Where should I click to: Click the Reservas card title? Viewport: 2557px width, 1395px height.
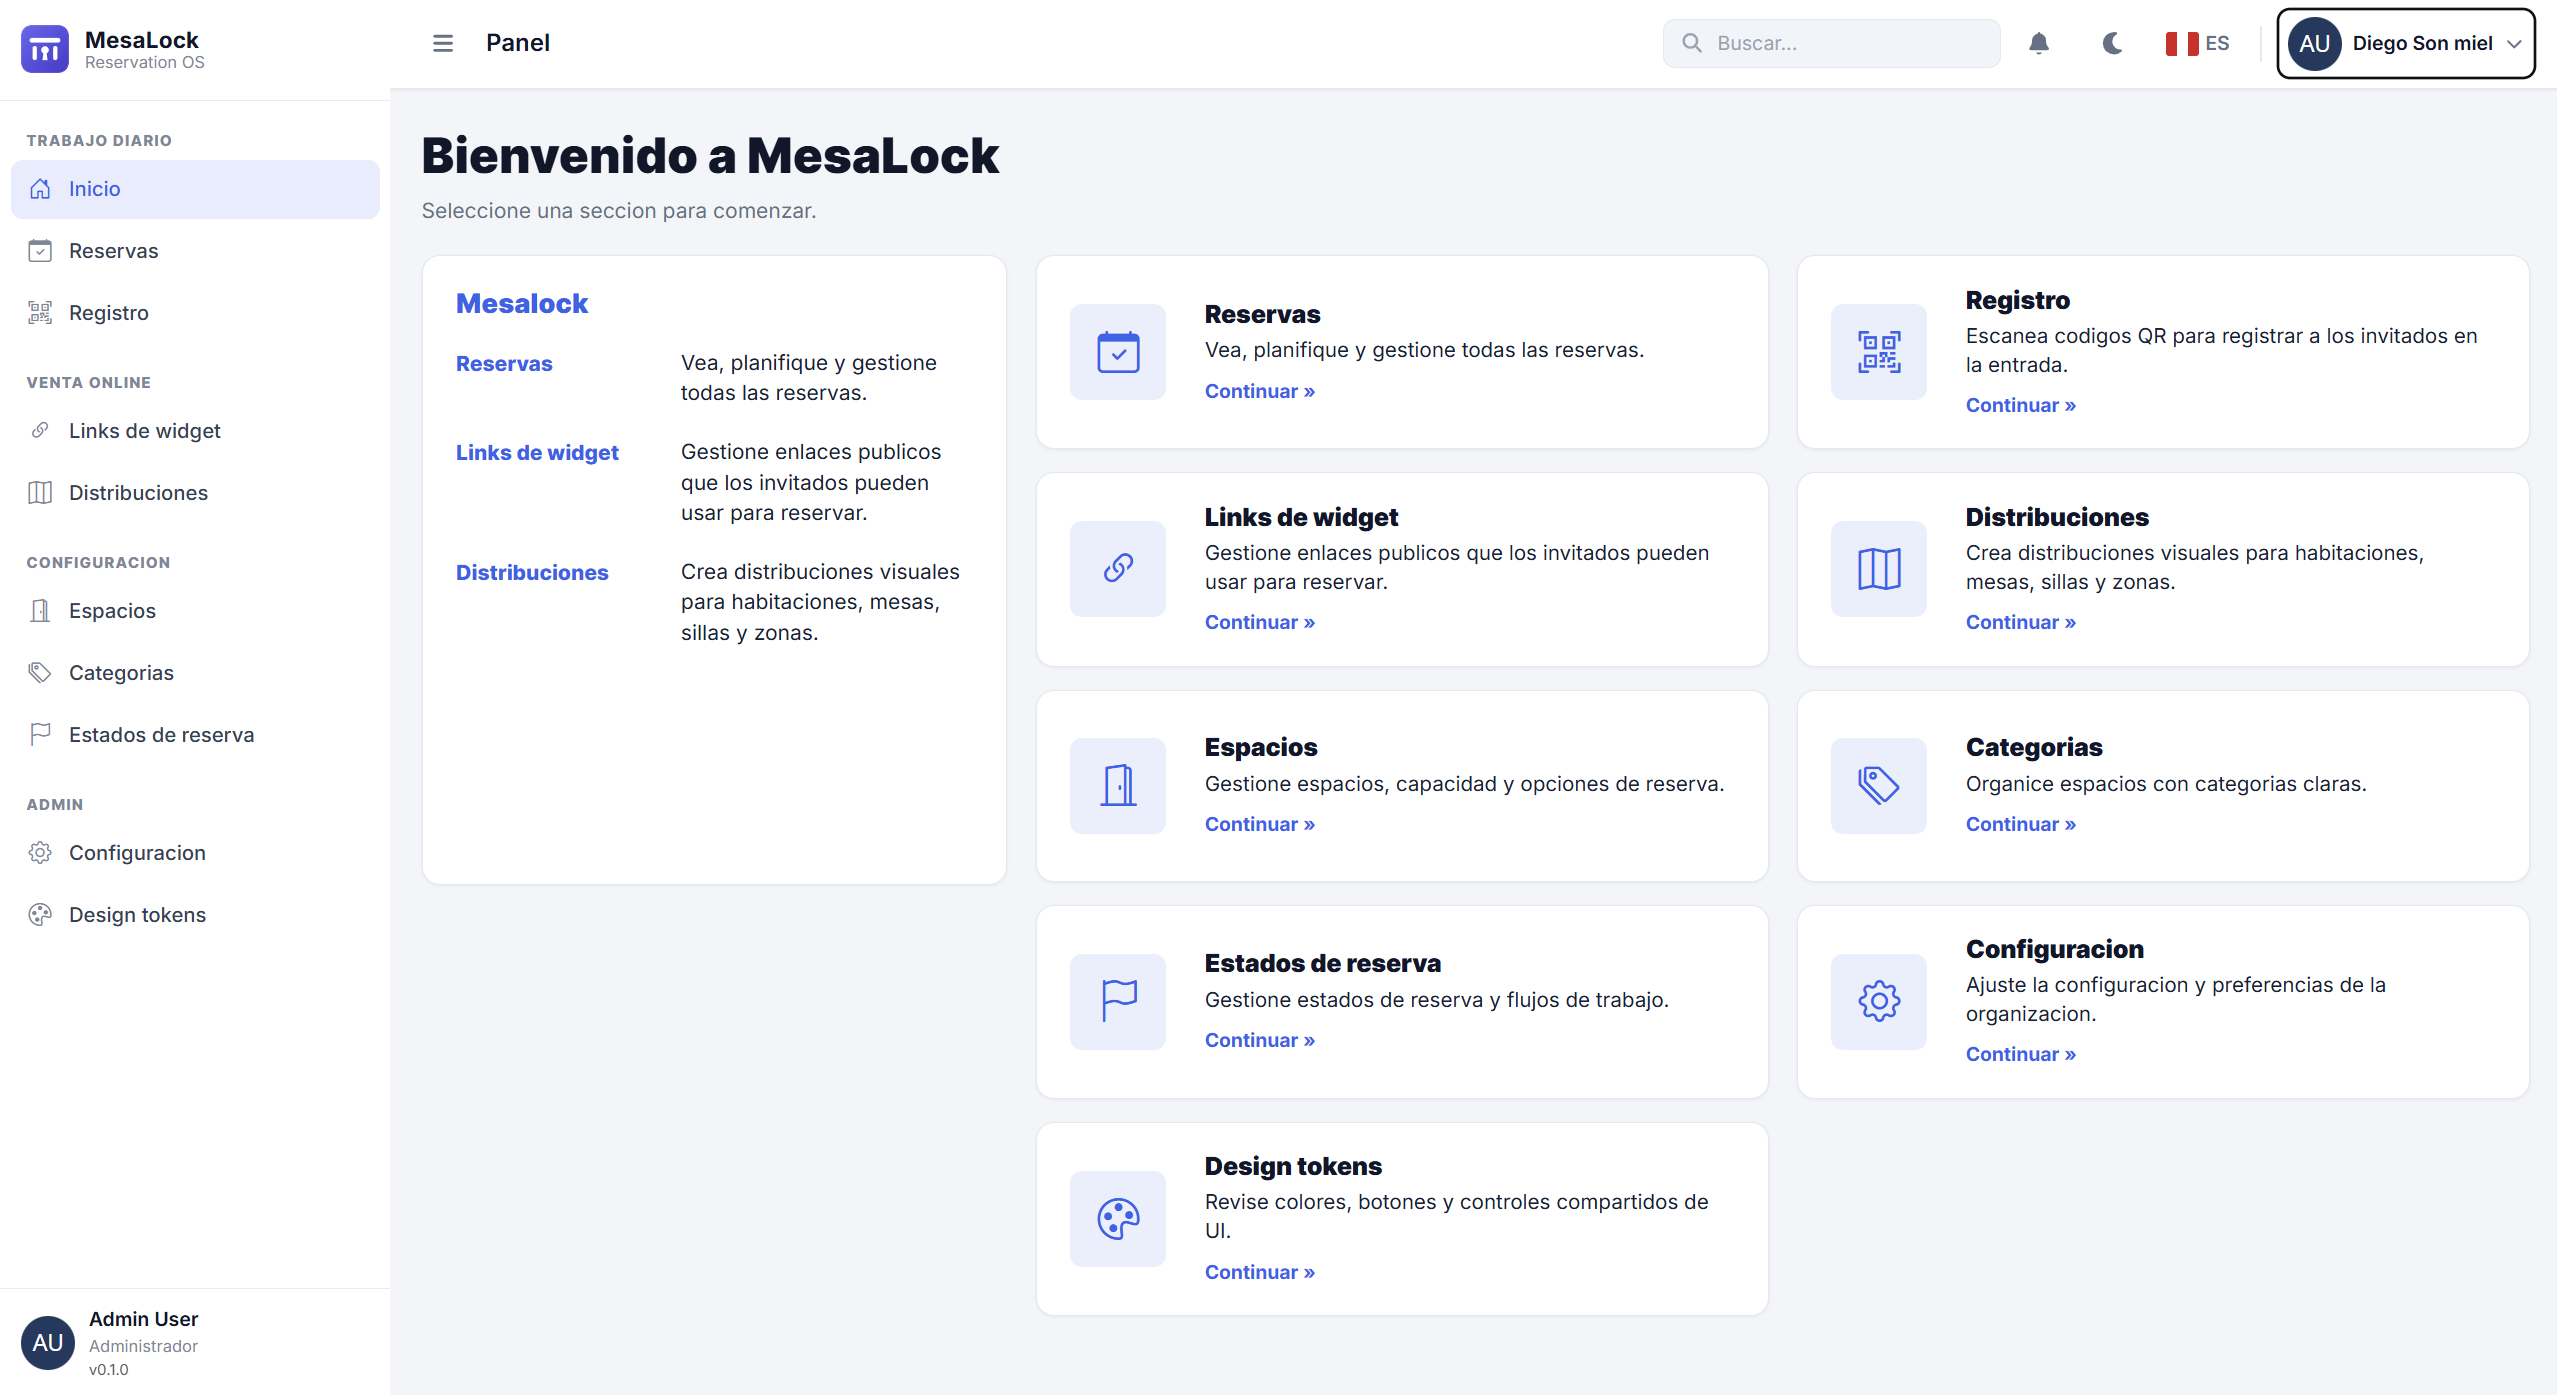point(1262,314)
